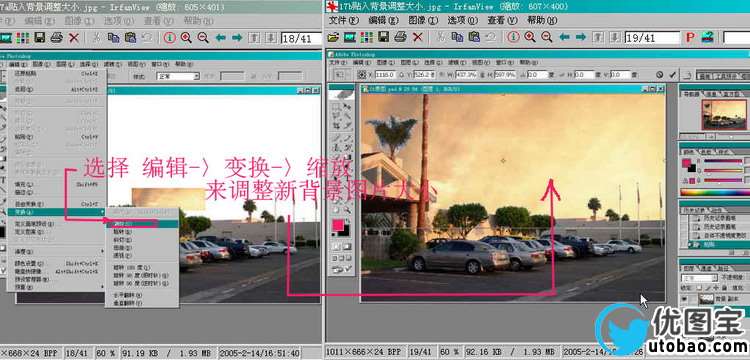This screenshot has width=750, height=360.
Task: Open layer blend mode dropdown in layers panel
Action: tap(699, 278)
